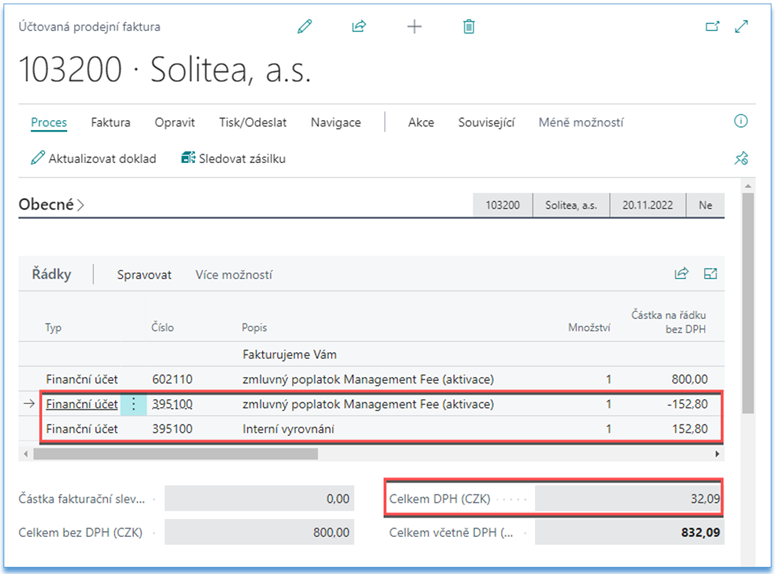Click the trash delete icon

[469, 27]
